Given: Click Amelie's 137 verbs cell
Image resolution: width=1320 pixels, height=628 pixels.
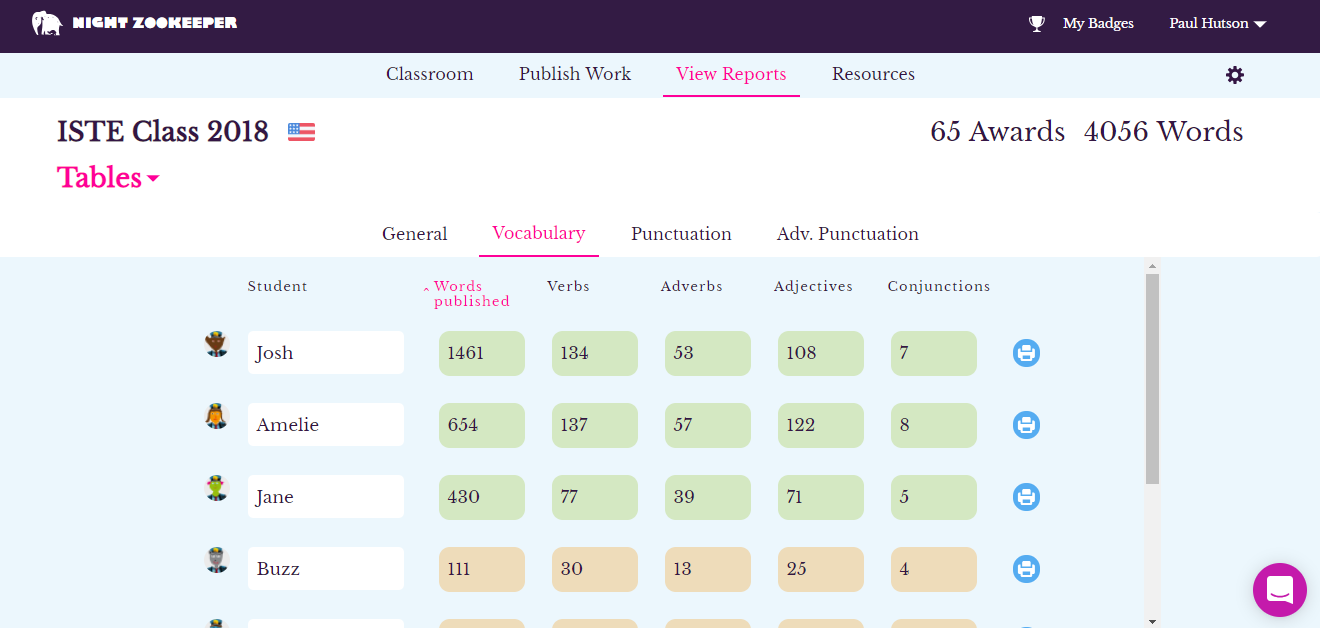Looking at the screenshot, I should pos(595,425).
